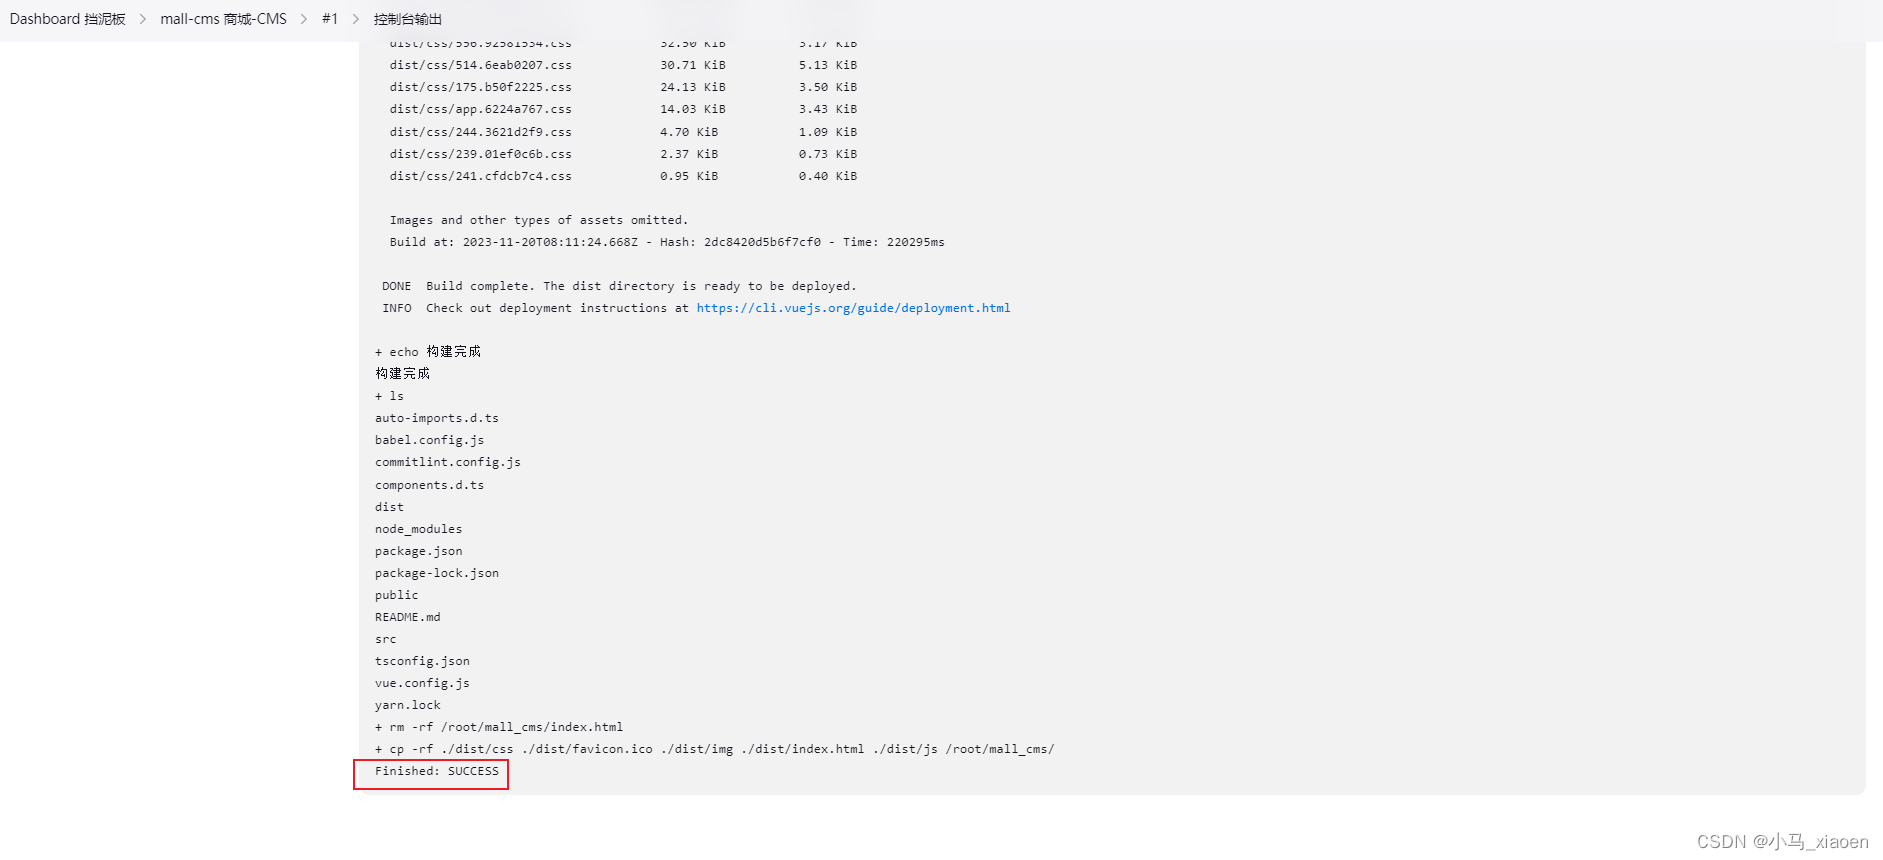Screen dimensions: 1883x860
Task: Click chevron after Dashboard 挡泥板 breadcrumb
Action: click(143, 19)
